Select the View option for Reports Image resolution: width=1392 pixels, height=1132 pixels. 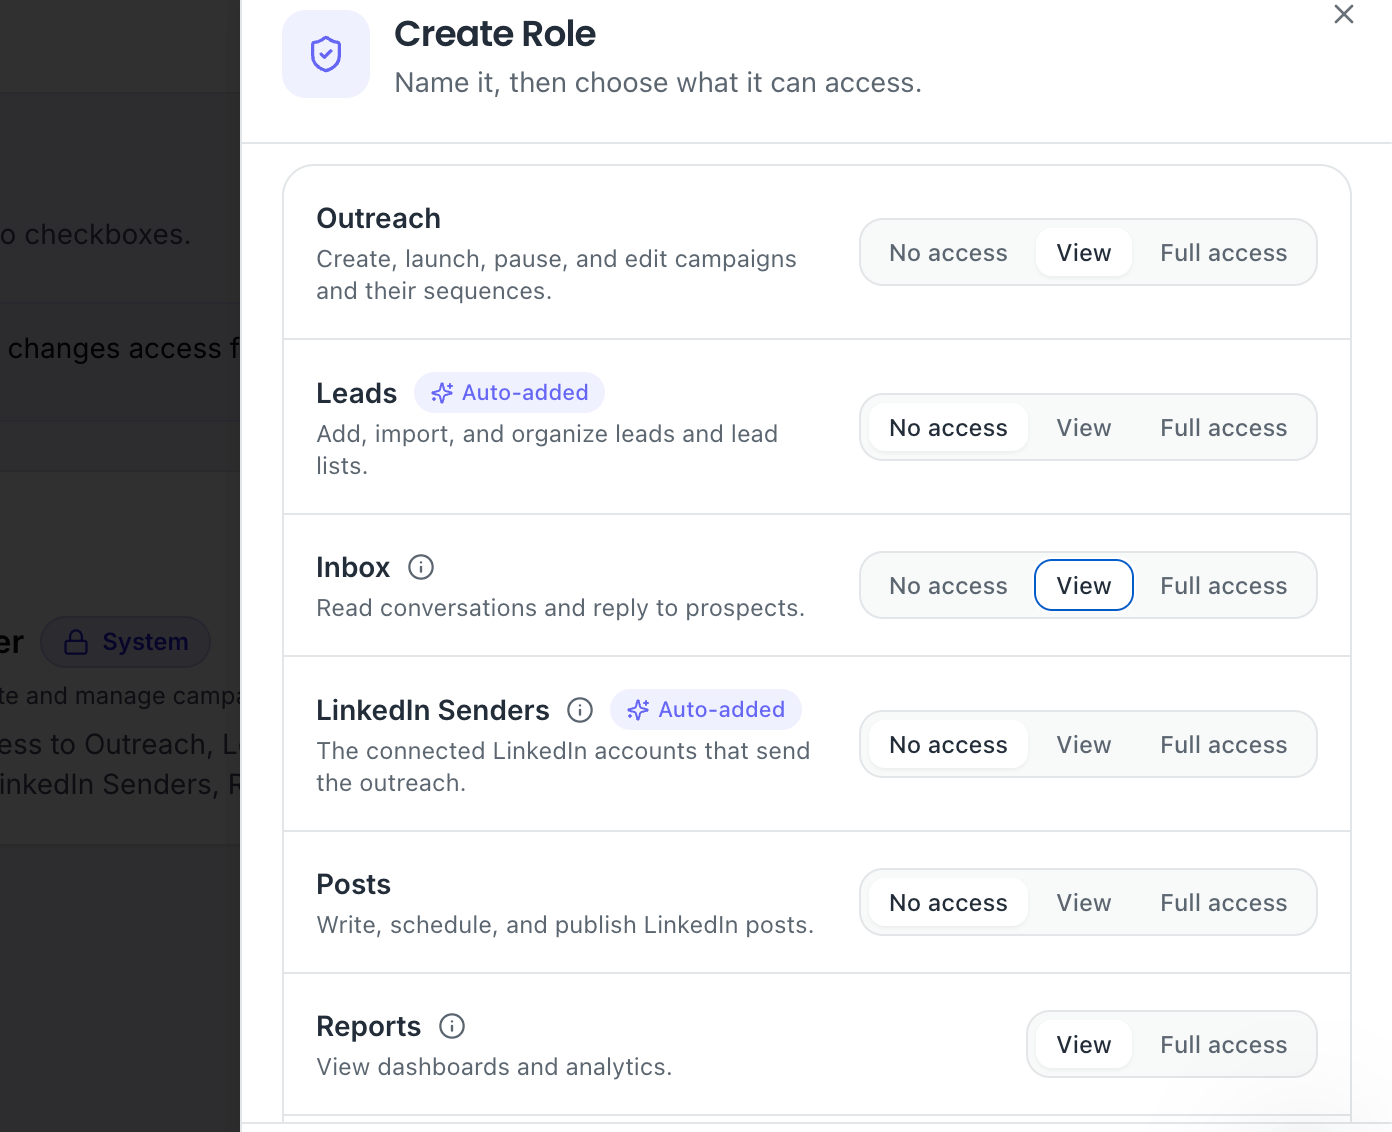click(1084, 1045)
